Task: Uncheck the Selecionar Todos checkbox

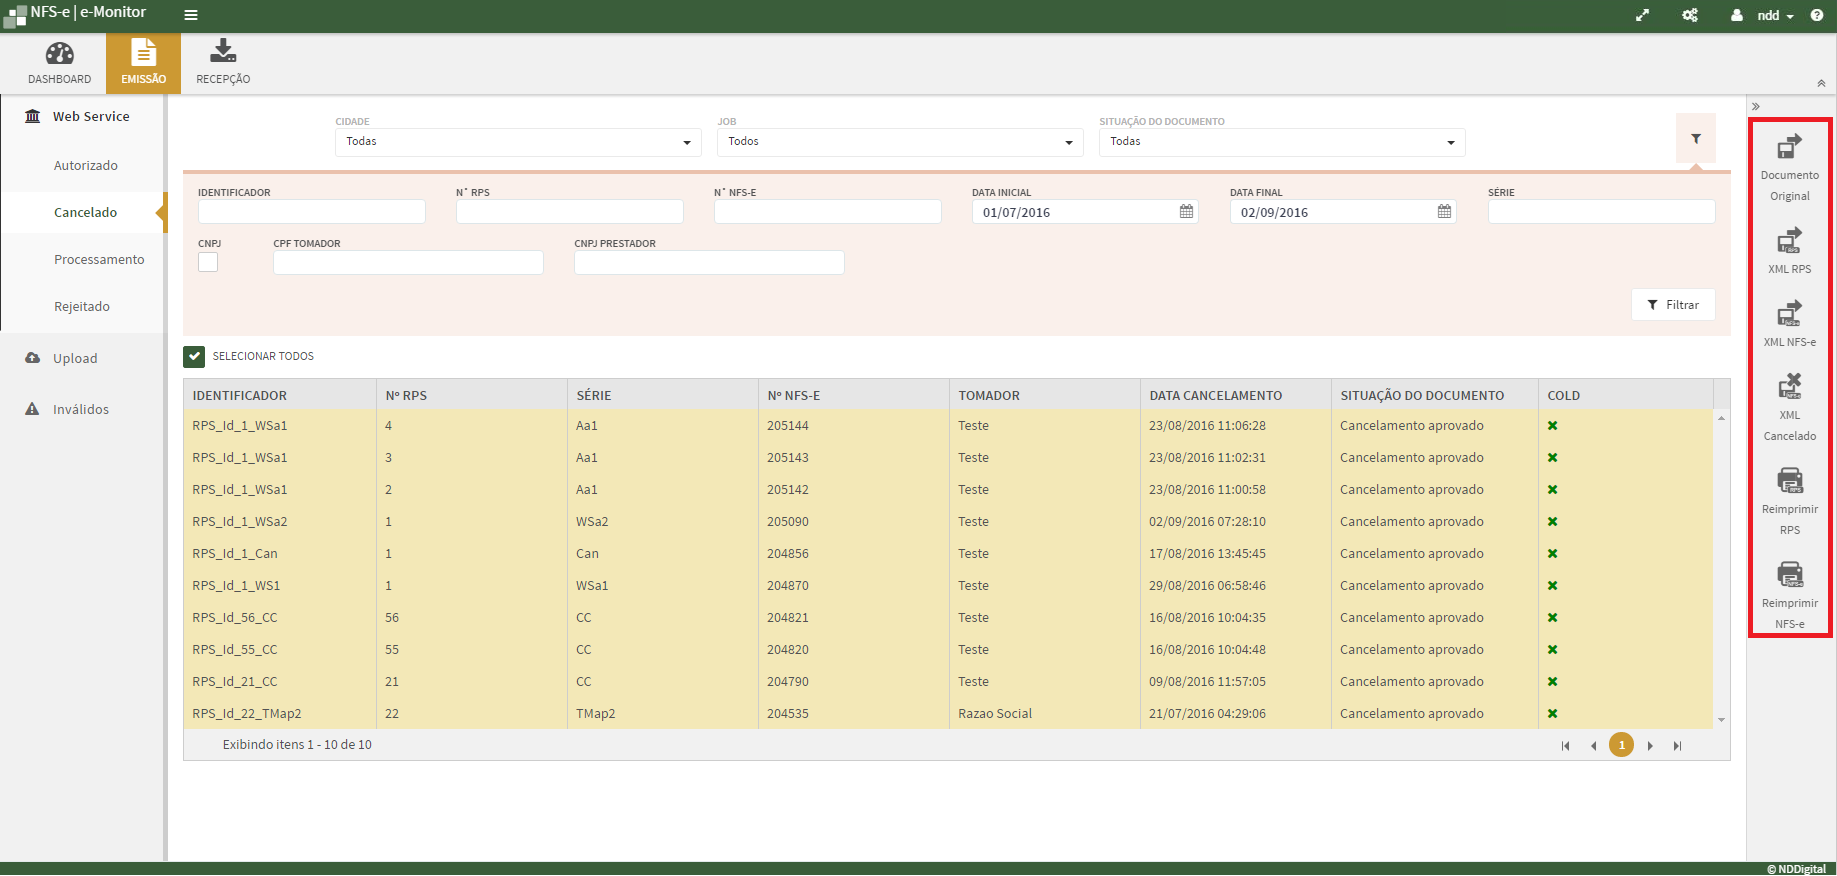Action: tap(194, 356)
